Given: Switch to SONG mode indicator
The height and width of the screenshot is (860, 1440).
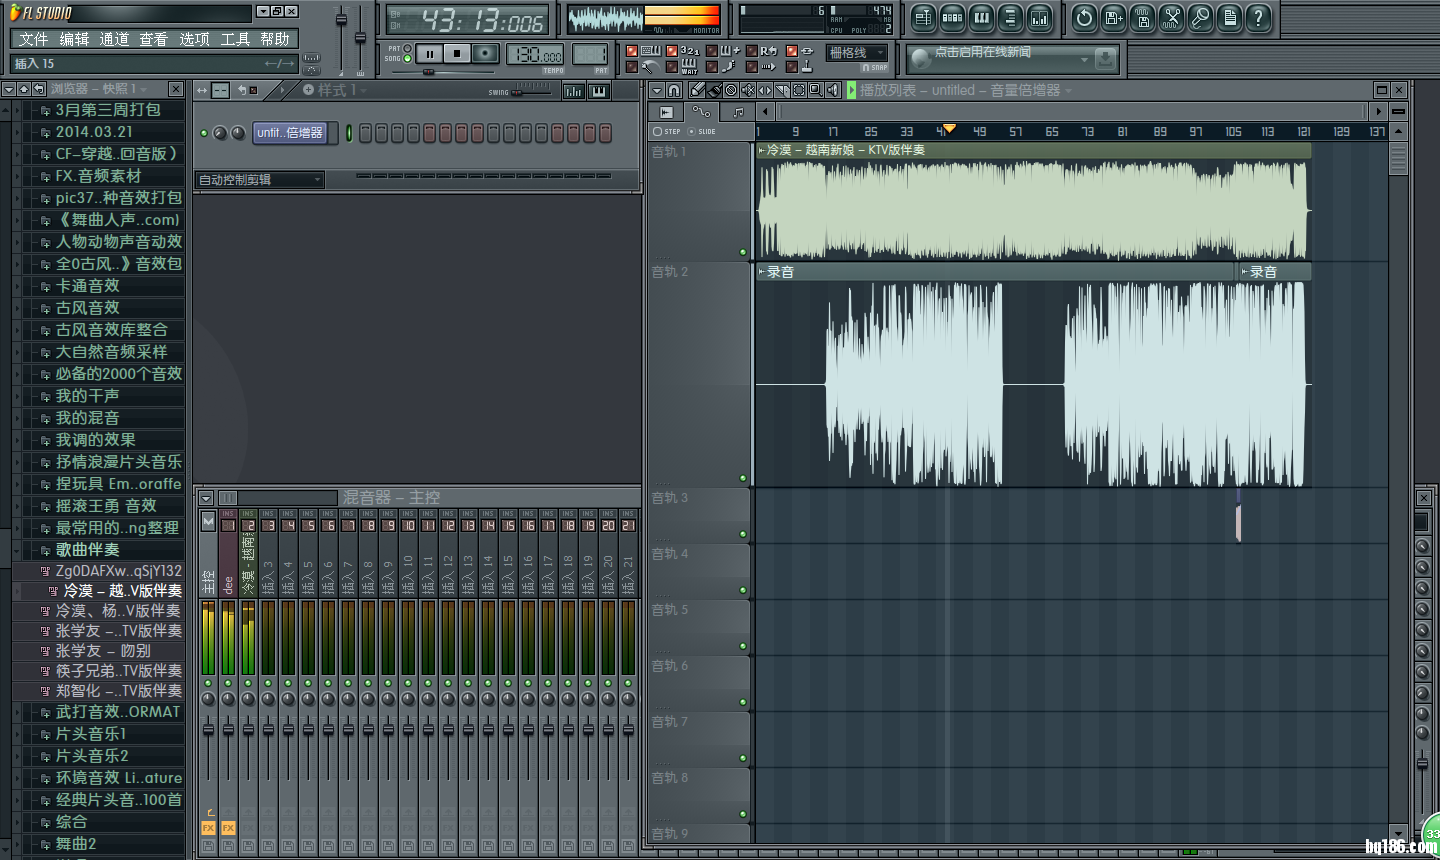Looking at the screenshot, I should coord(407,58).
